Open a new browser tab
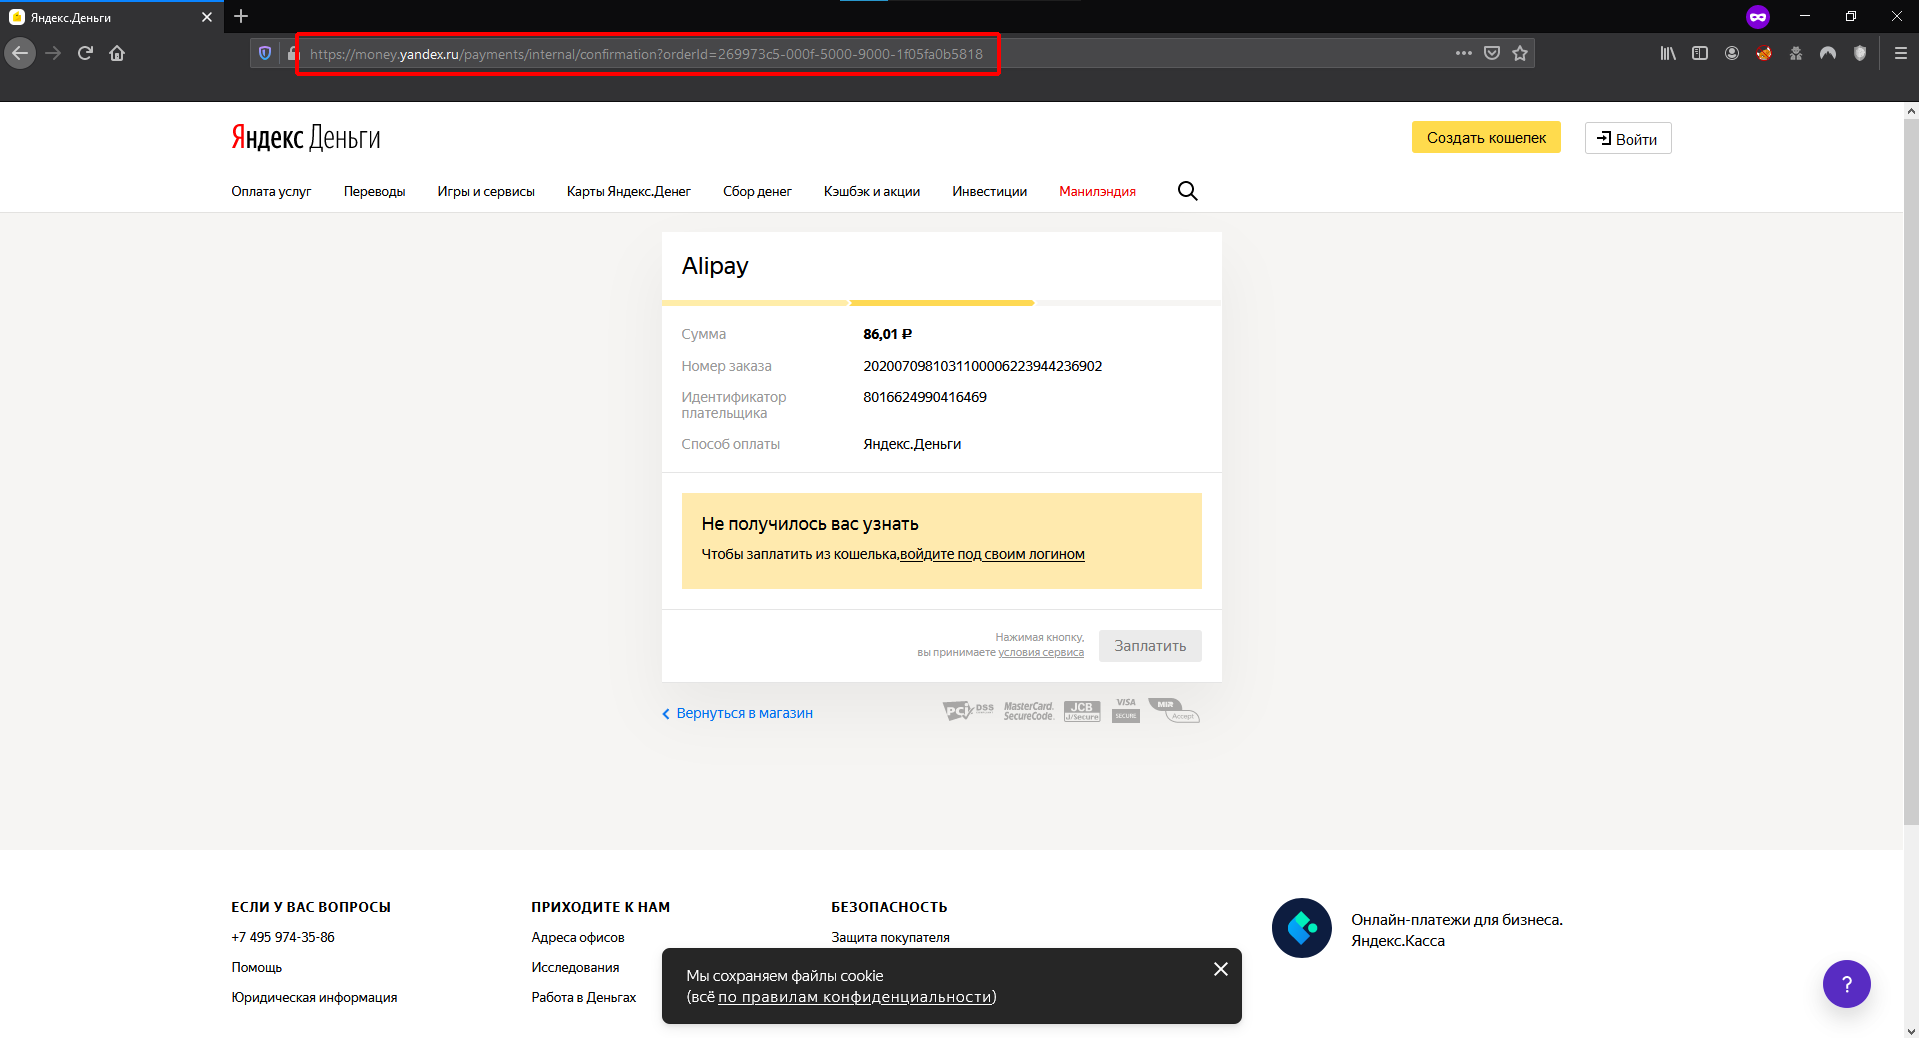This screenshot has width=1919, height=1038. pos(241,16)
